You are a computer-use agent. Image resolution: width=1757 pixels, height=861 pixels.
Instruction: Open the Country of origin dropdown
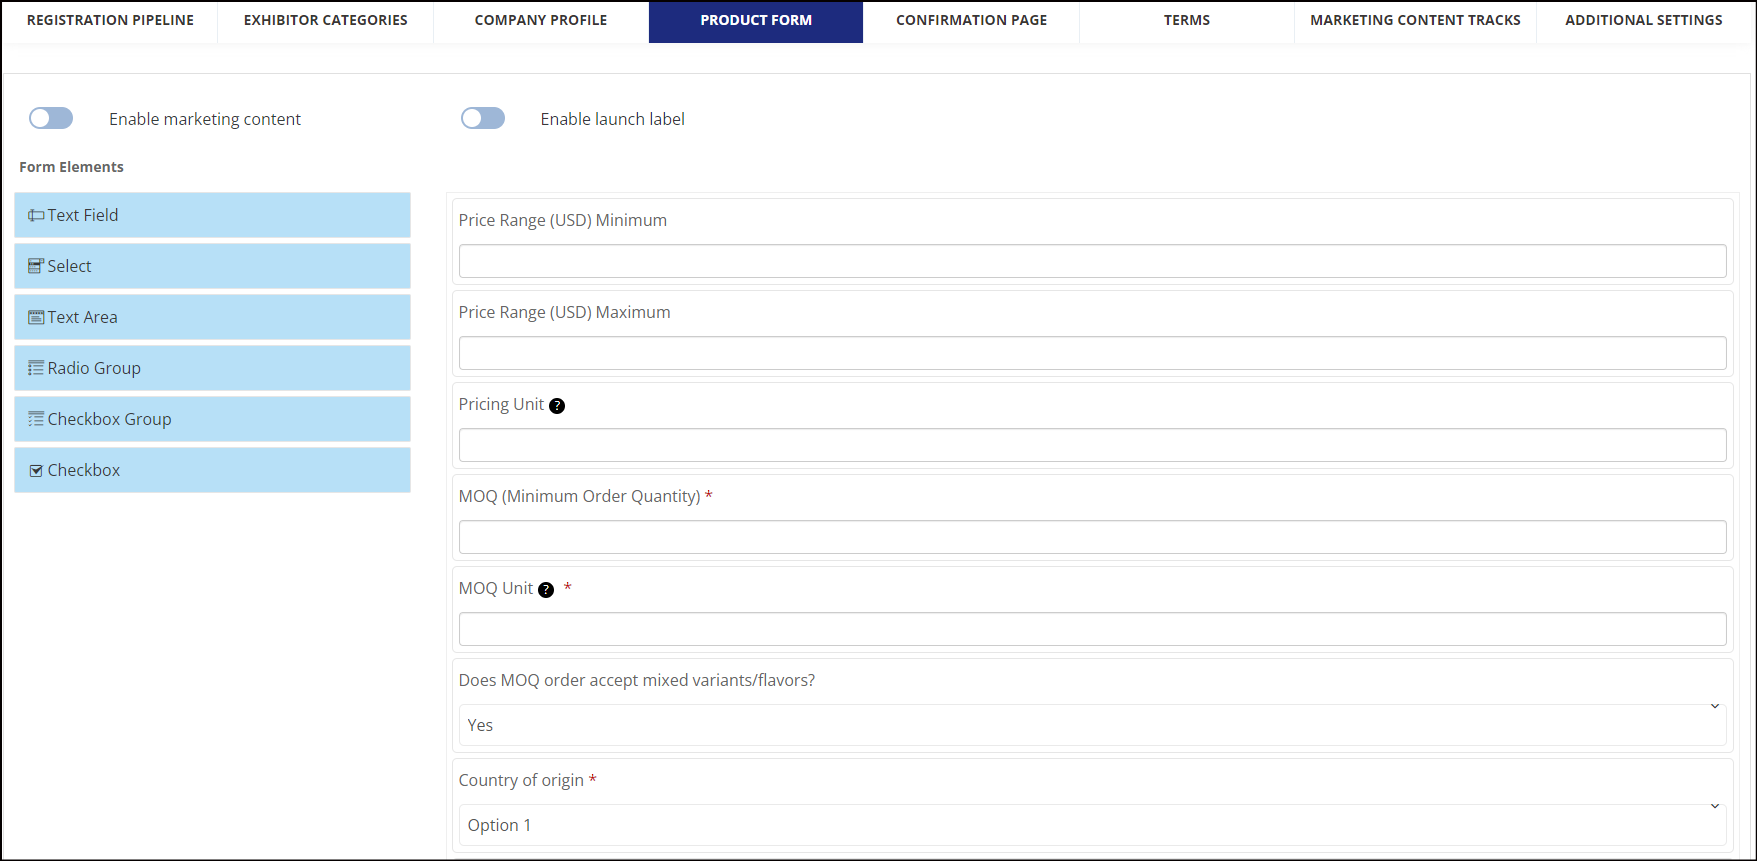pos(1092,825)
